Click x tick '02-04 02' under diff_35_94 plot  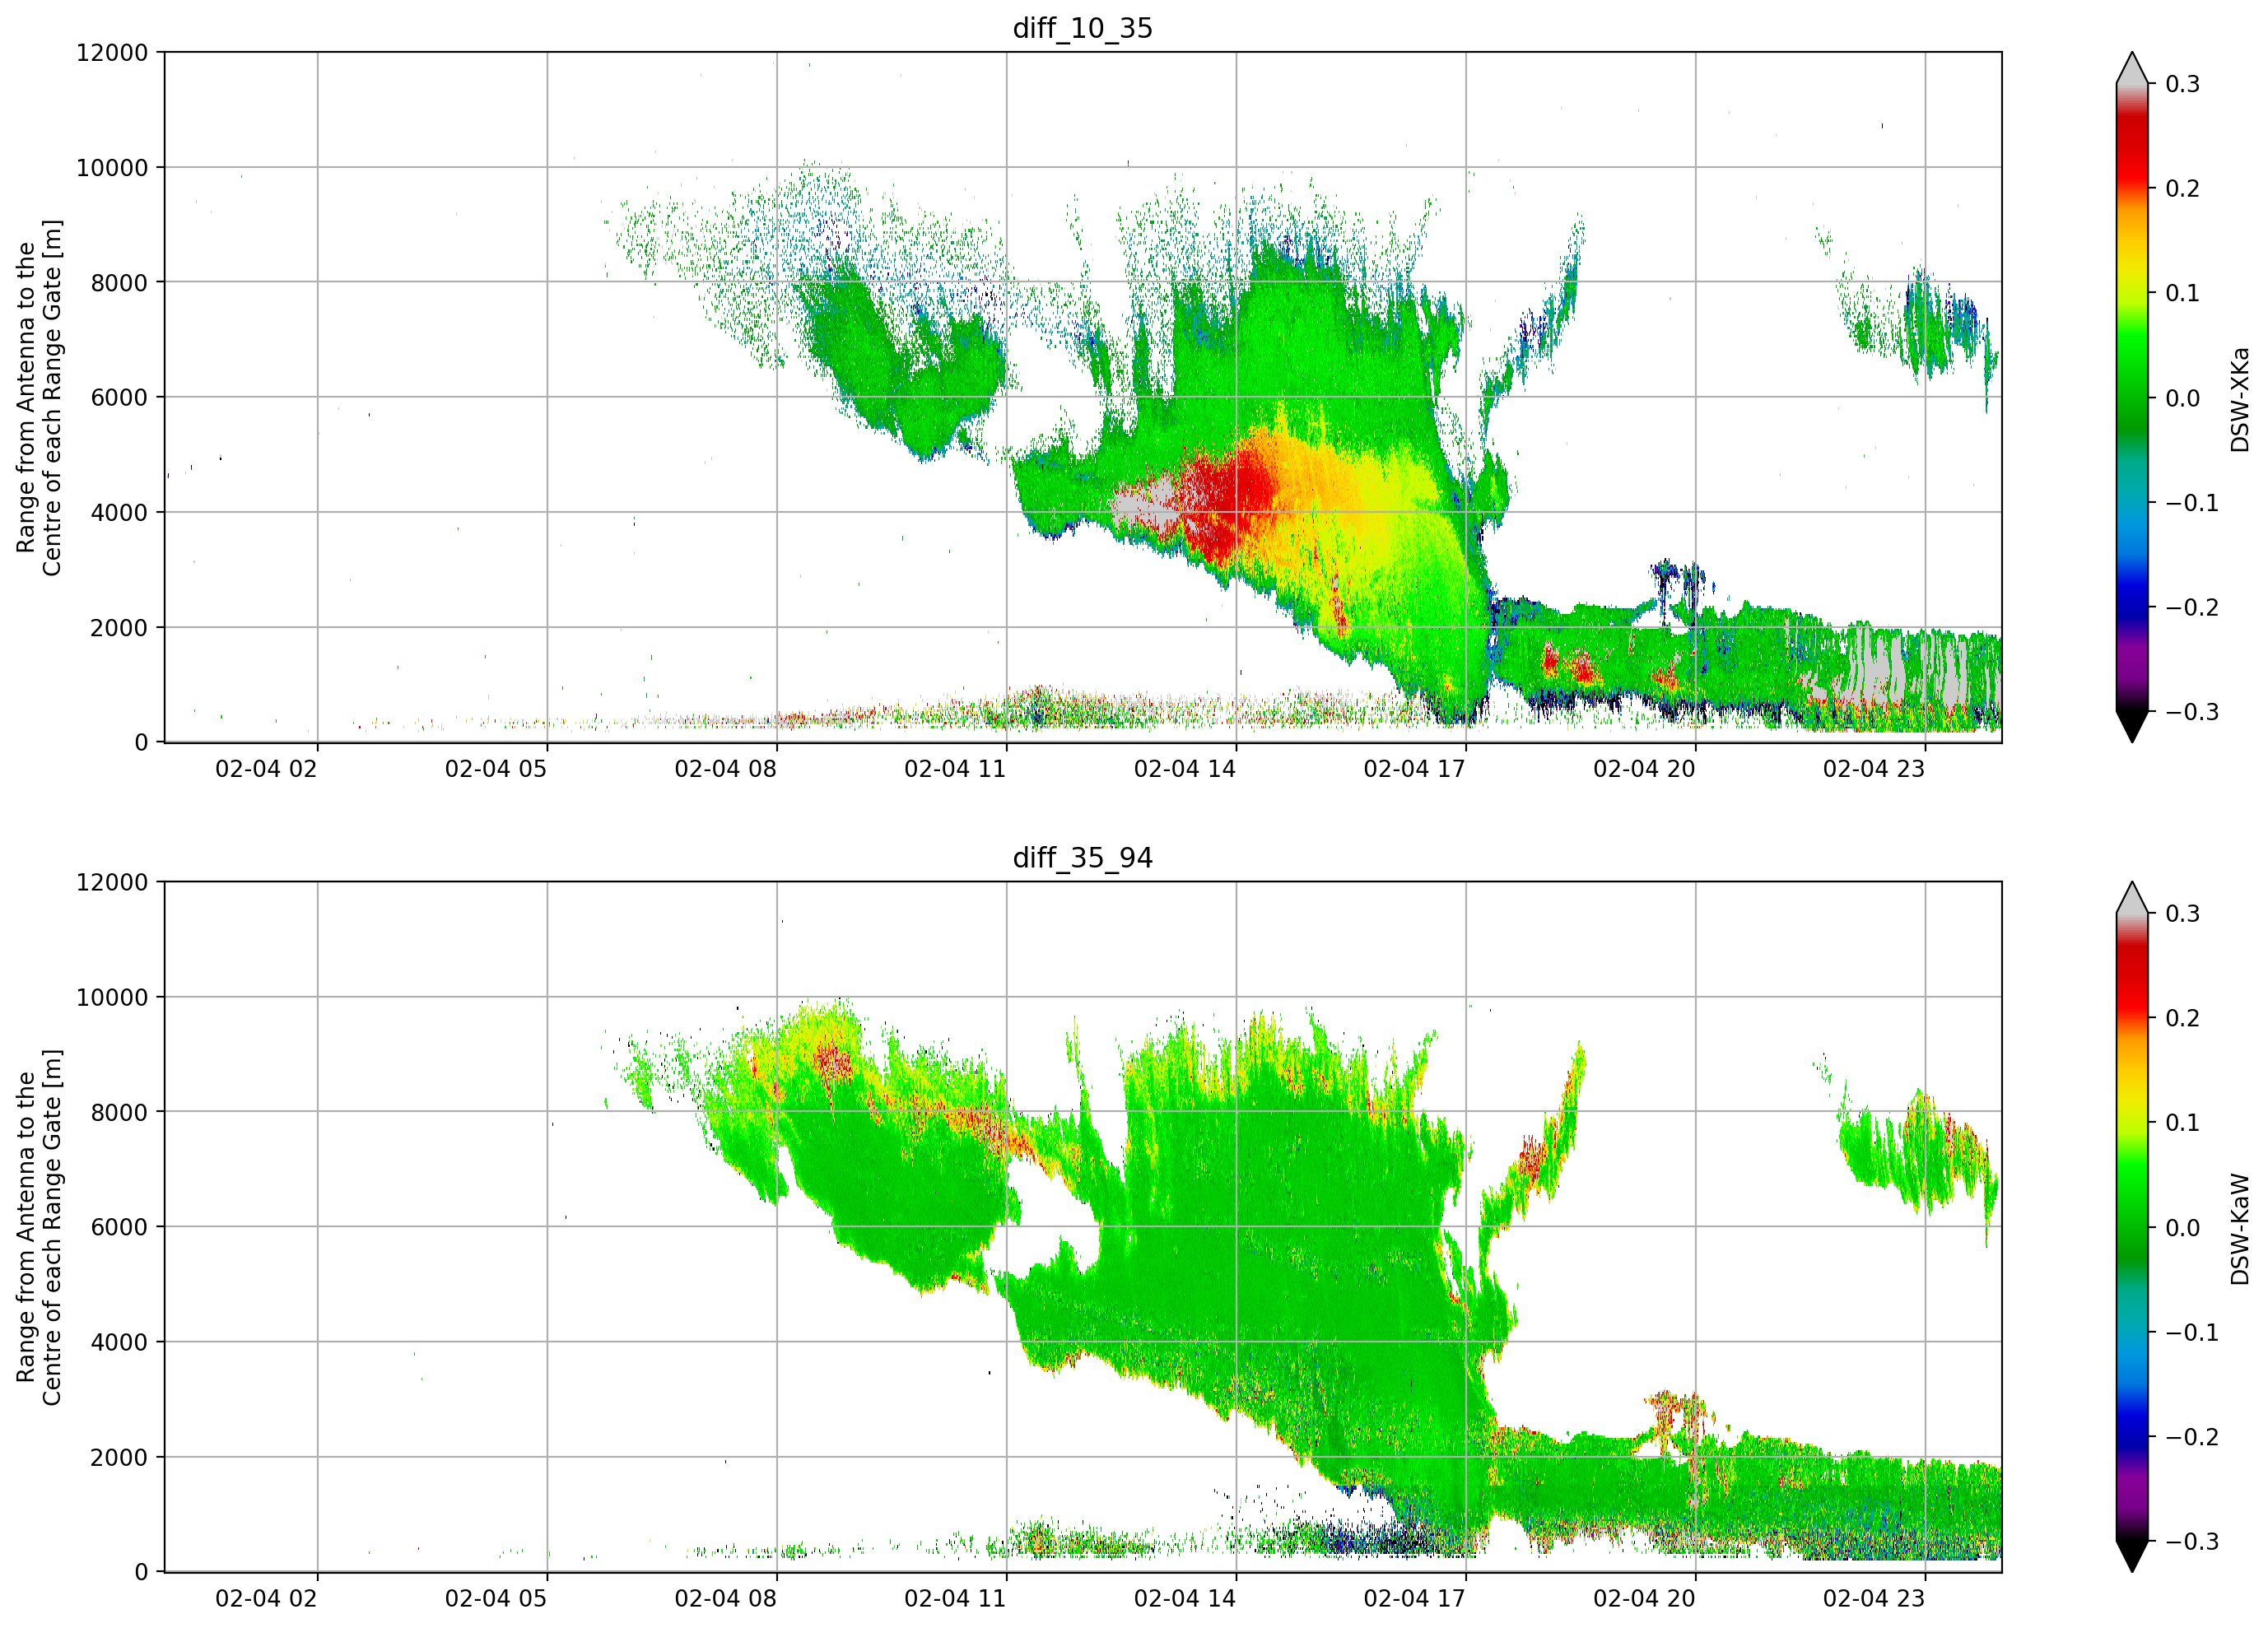(x=266, y=1599)
